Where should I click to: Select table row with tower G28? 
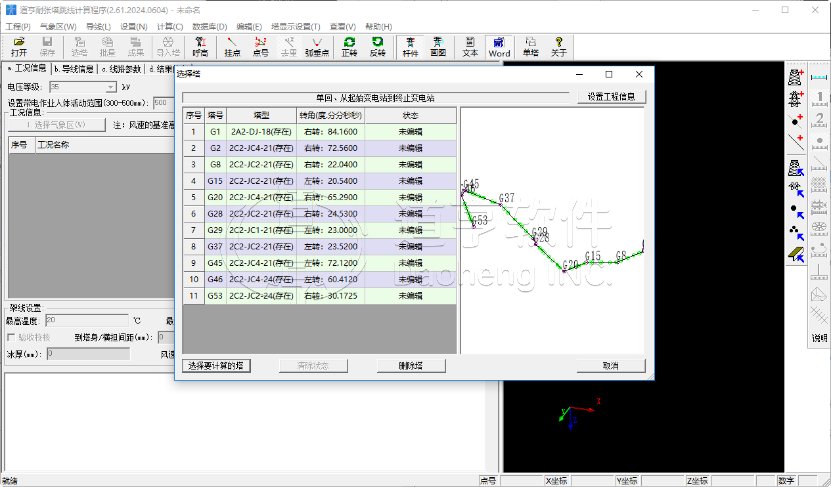(x=320, y=214)
